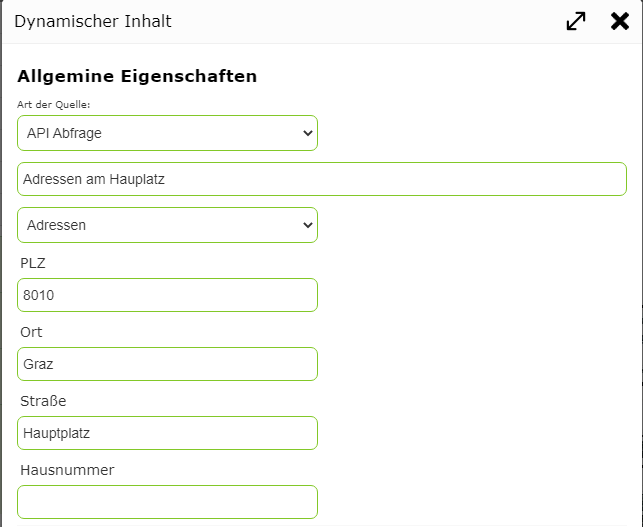Click the 'Hausnummer' field label
This screenshot has width=643, height=527.
tap(67, 470)
